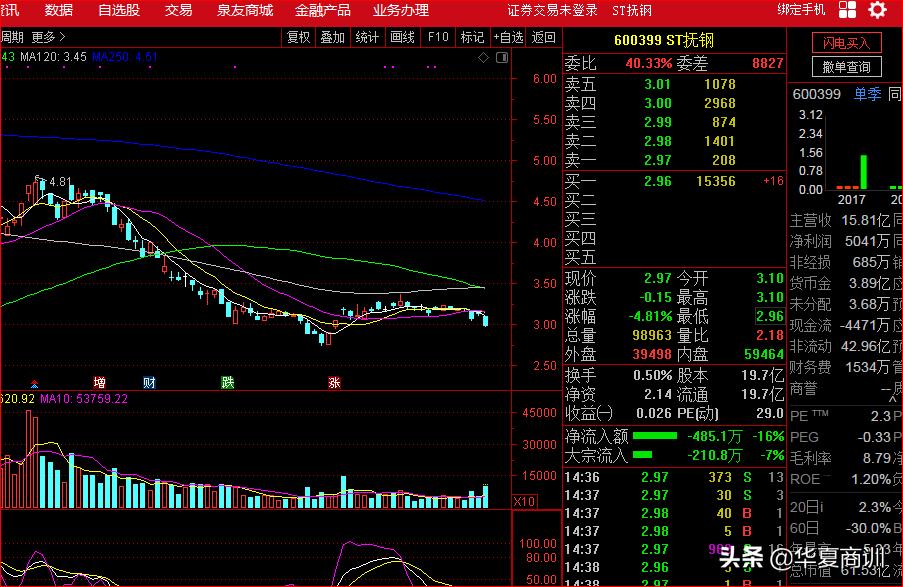Click the 14:38 trade row at 2.96

[674, 567]
